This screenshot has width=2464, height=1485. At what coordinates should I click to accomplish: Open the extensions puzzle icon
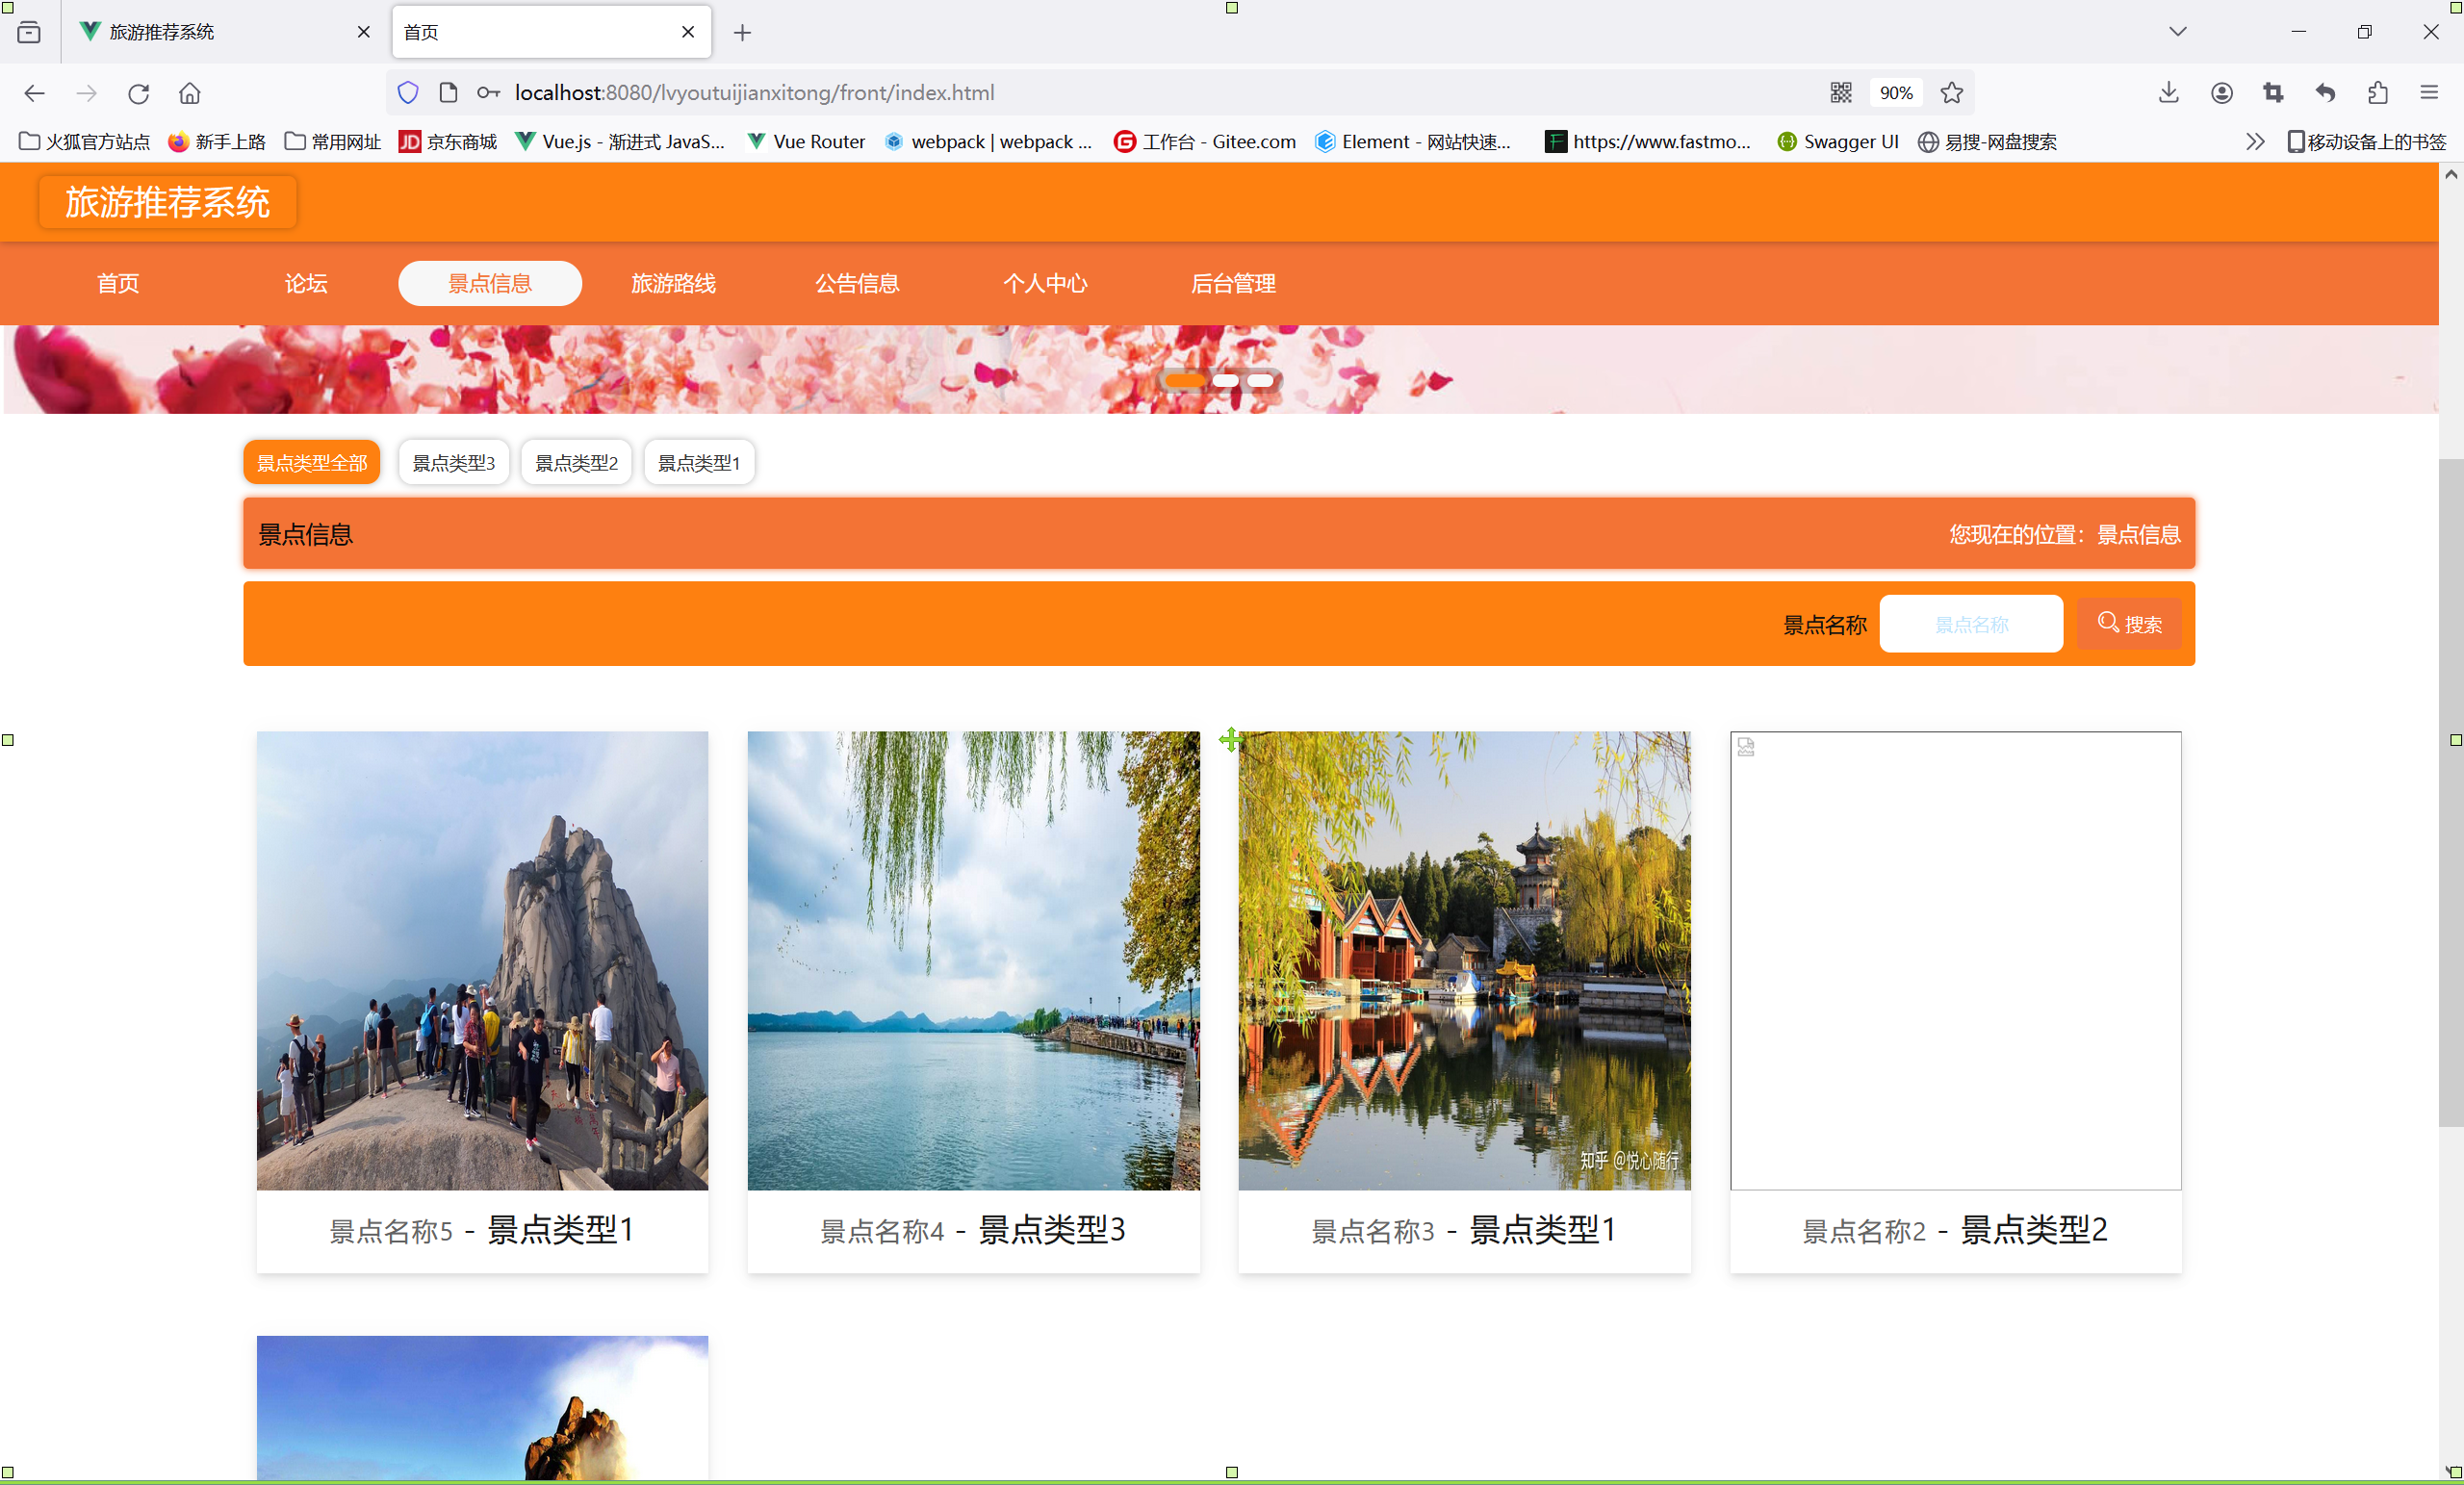(x=2377, y=93)
